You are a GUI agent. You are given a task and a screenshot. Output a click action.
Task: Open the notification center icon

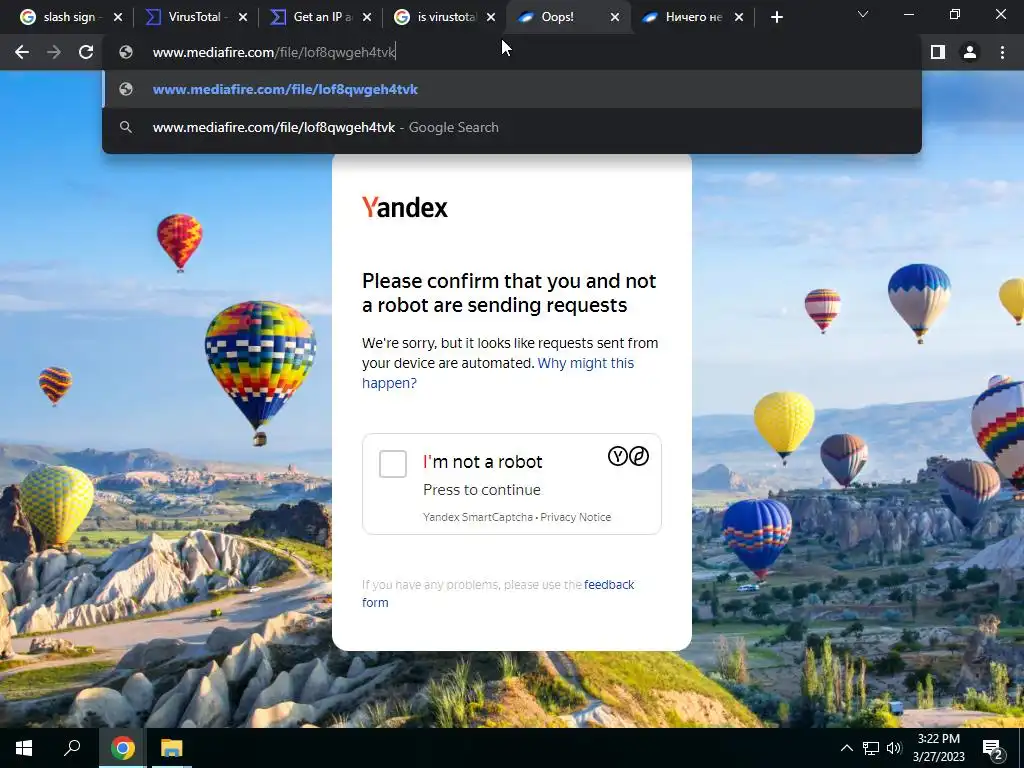point(992,749)
